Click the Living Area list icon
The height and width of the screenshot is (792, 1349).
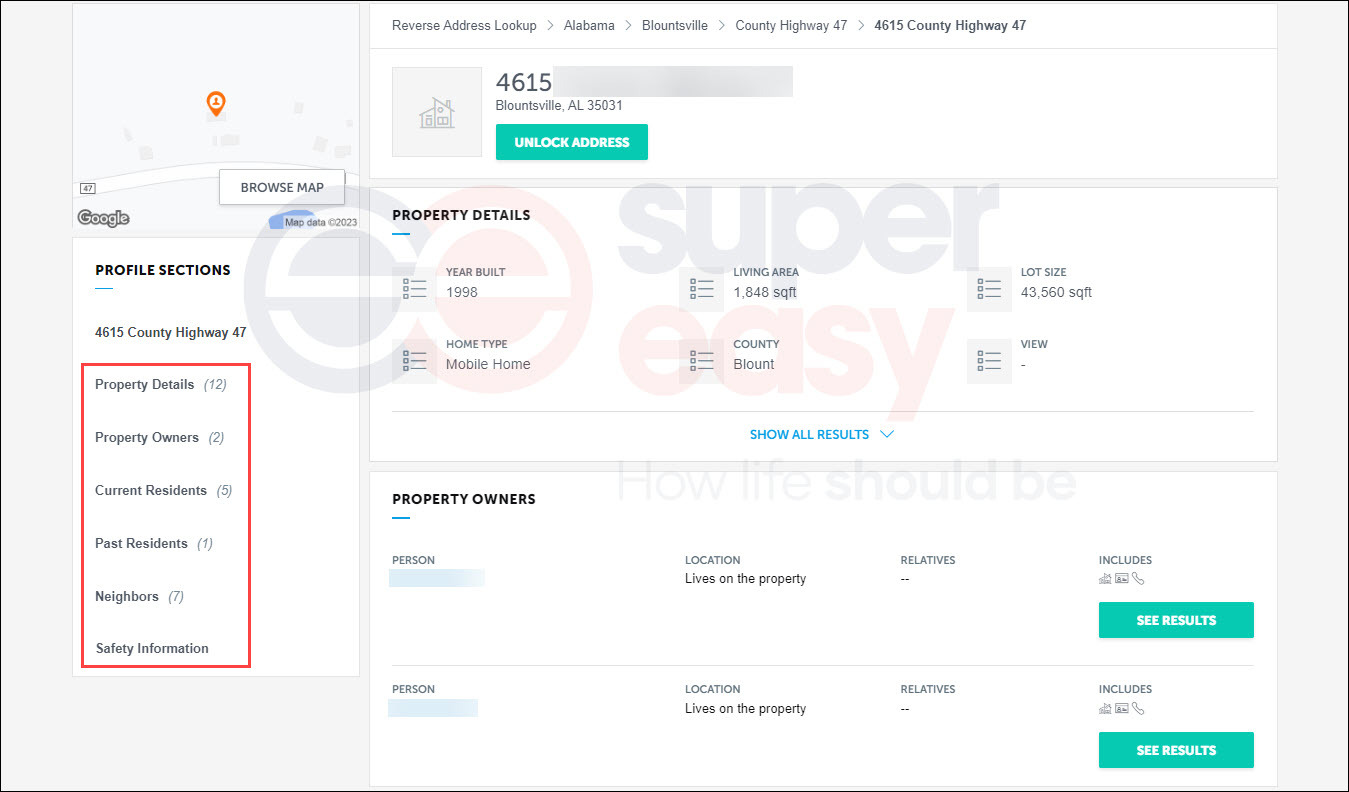[x=702, y=289]
